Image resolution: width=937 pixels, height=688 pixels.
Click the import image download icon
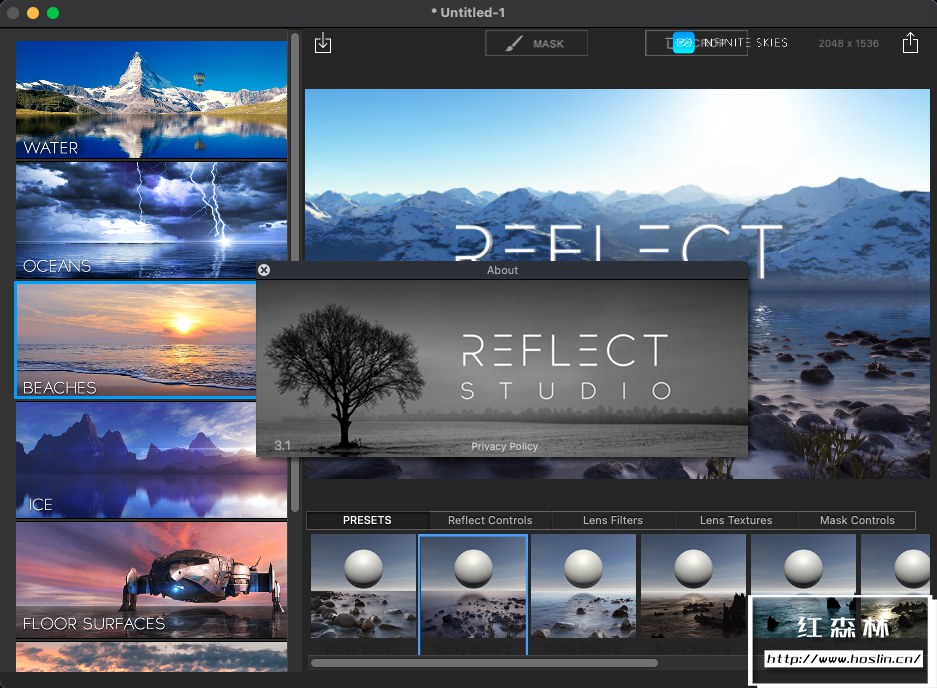click(x=323, y=43)
